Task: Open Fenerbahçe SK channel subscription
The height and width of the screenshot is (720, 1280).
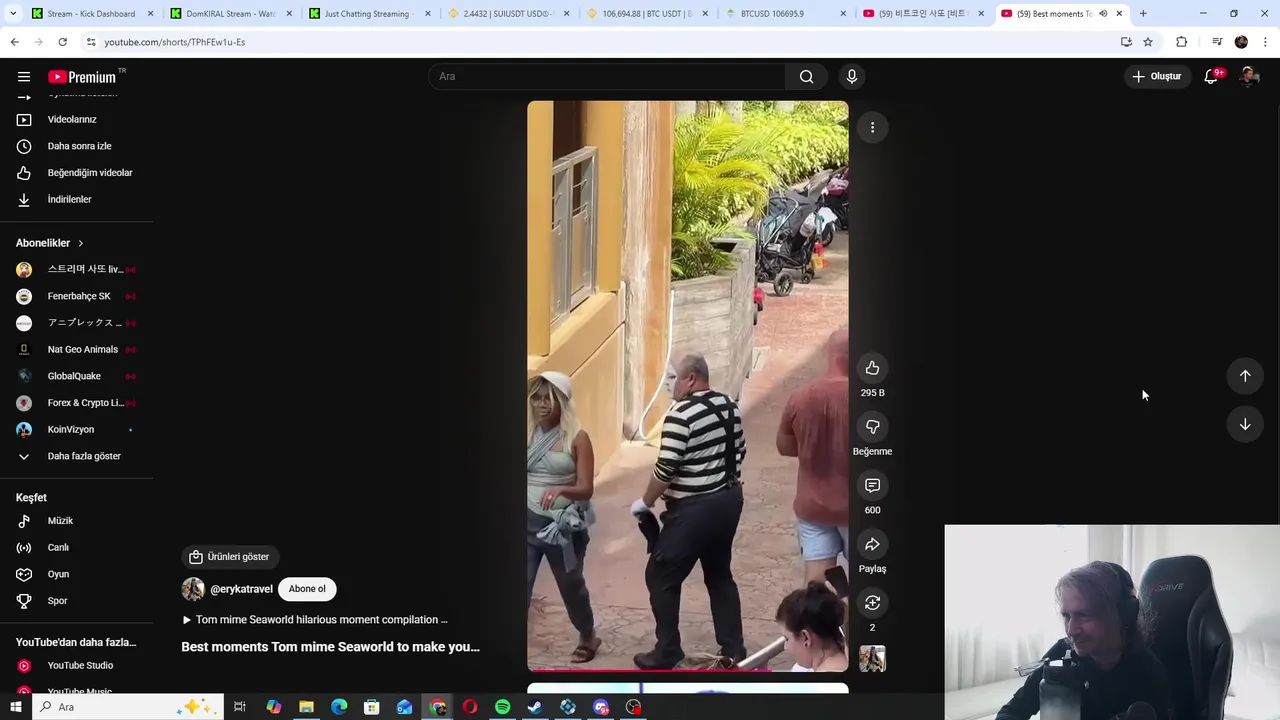Action: pos(77,296)
